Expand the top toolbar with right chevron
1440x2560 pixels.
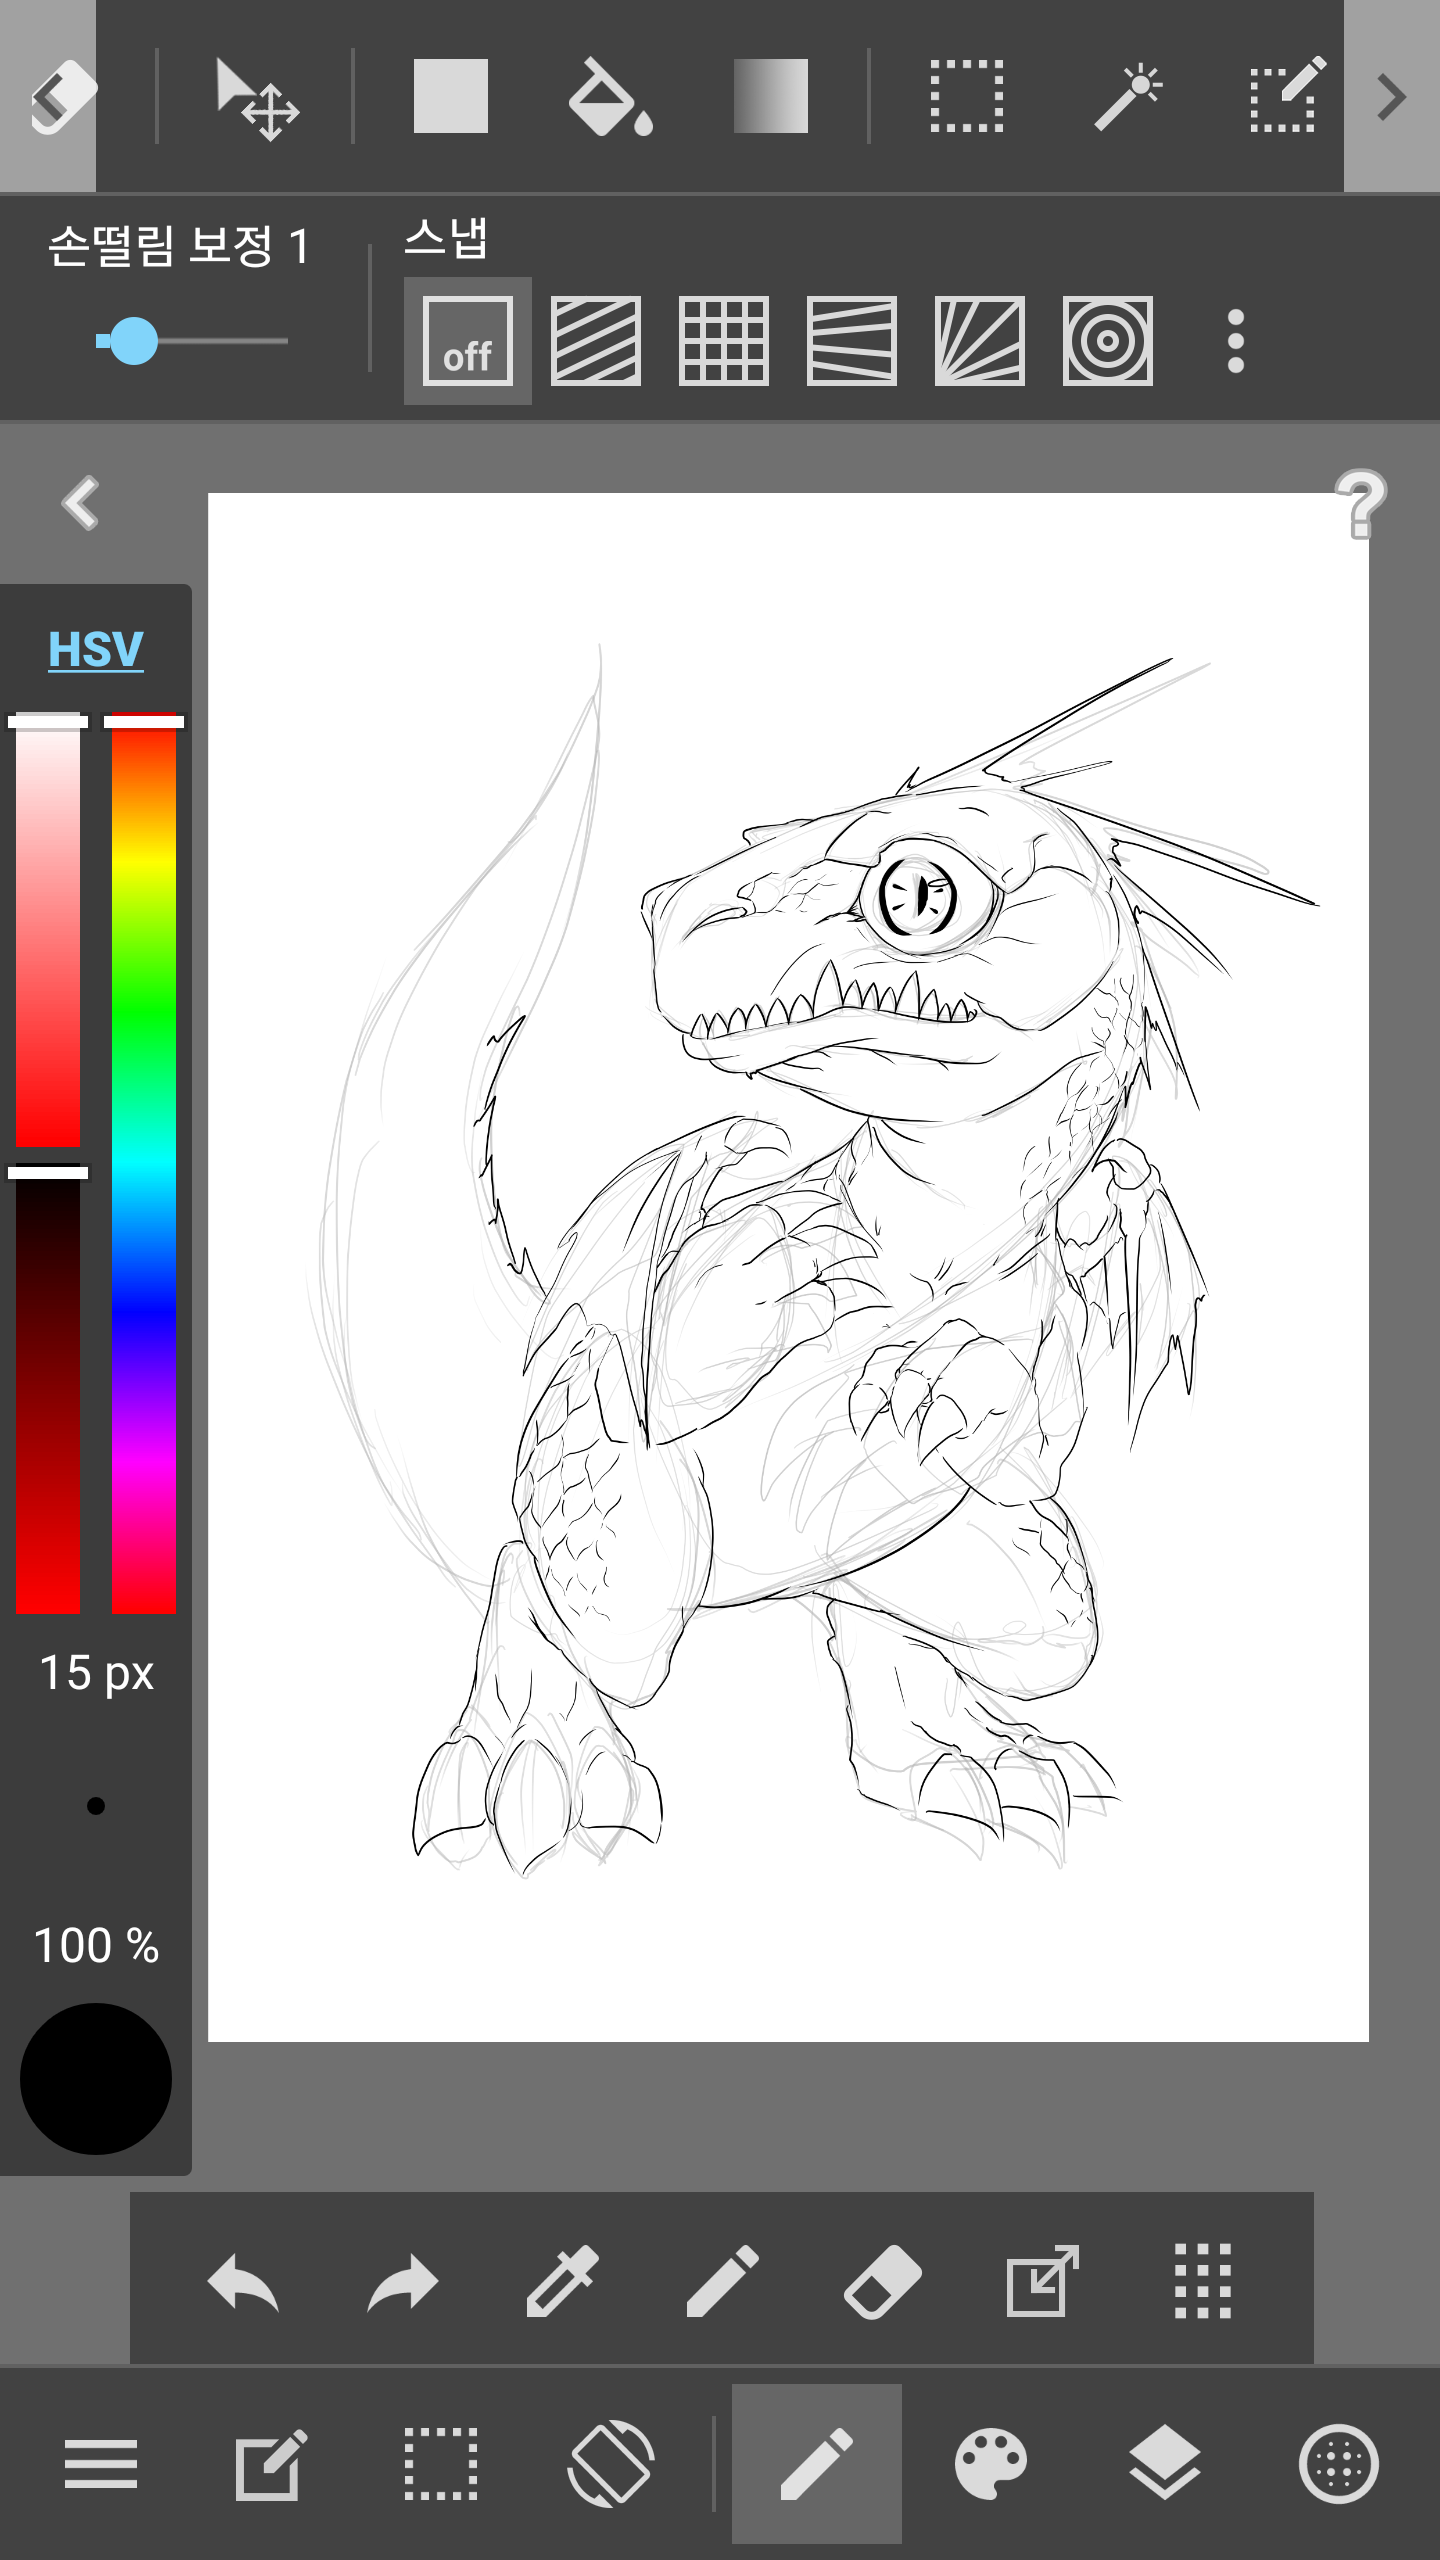pyautogui.click(x=1392, y=96)
